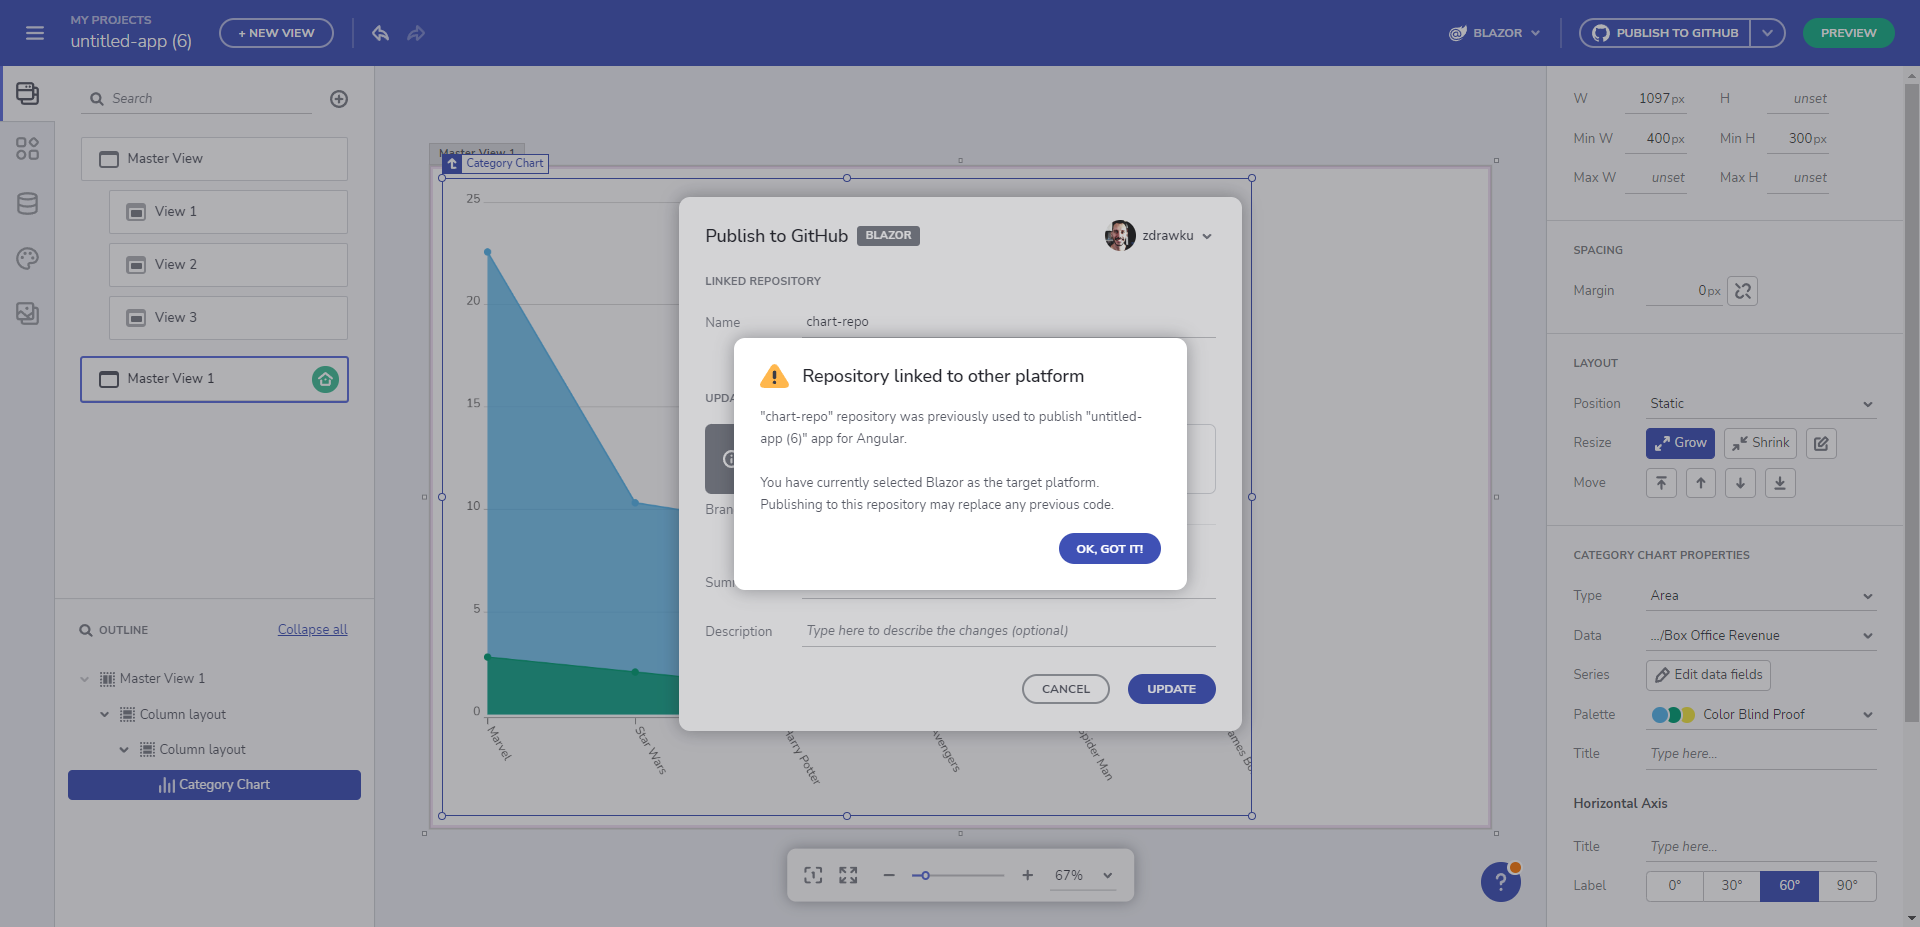This screenshot has height=927, width=1920.
Task: Open the Theme palette sidebar icon
Action: pos(27,259)
